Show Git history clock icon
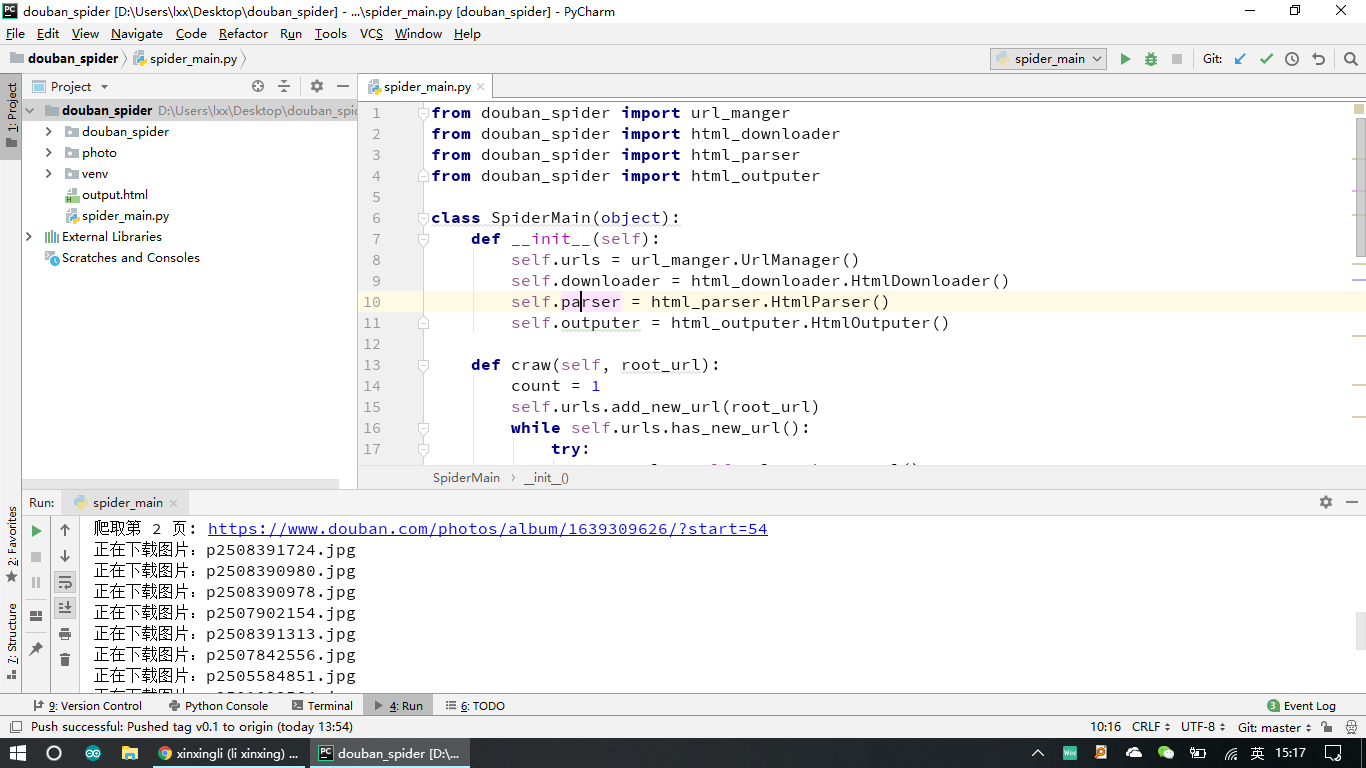 coord(1292,59)
